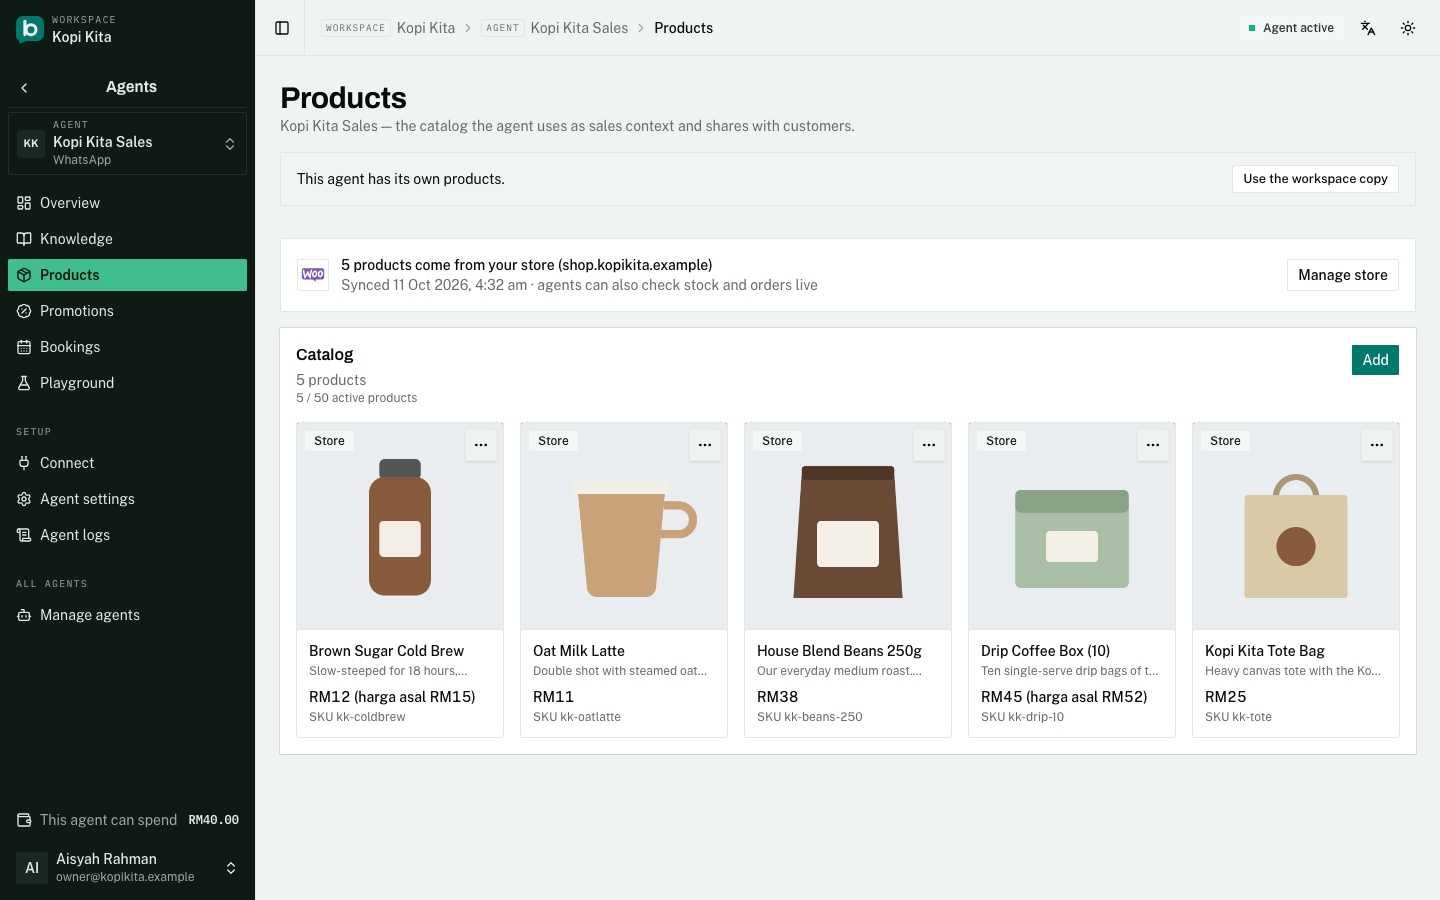Open the House Blend Beans product image
Screen dimensions: 1440x900
[x=848, y=526]
